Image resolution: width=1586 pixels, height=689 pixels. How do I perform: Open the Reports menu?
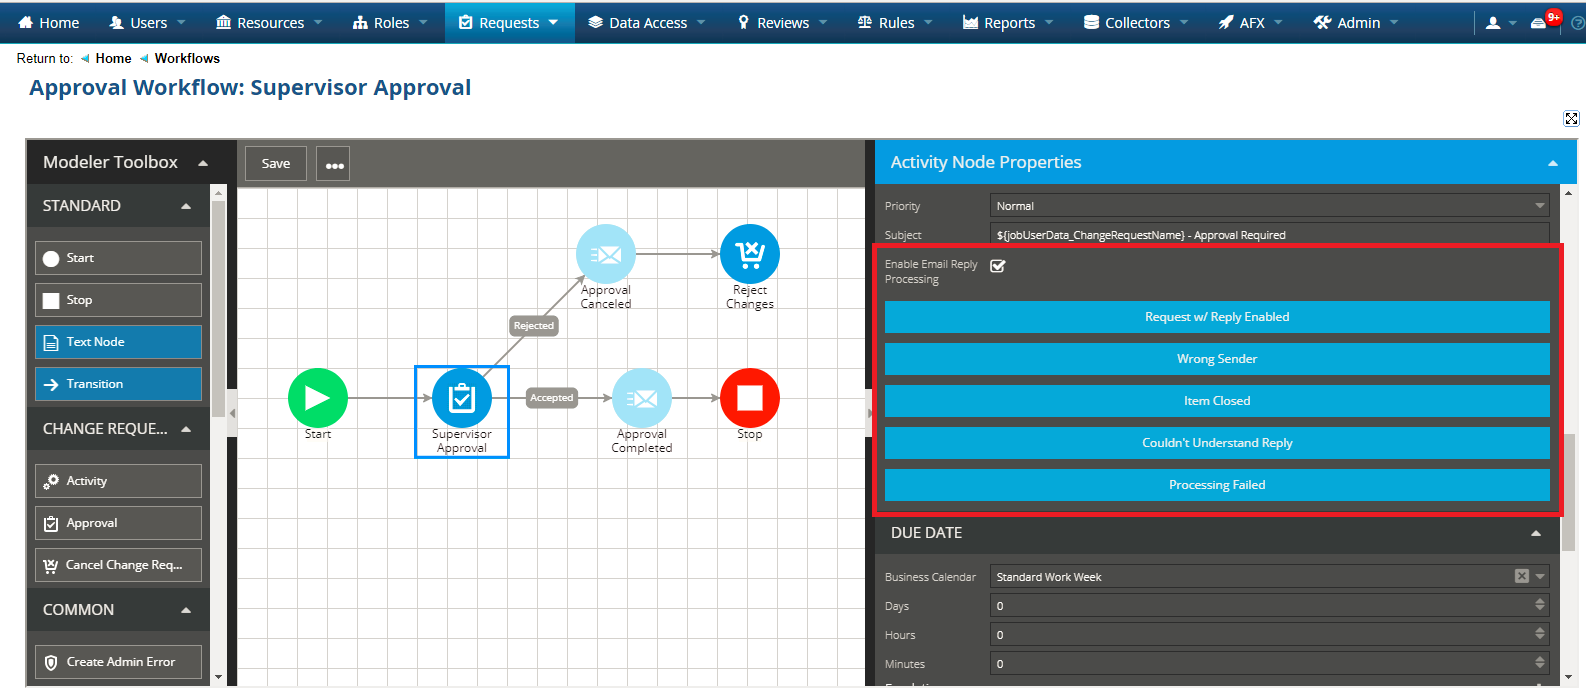[x=1008, y=23]
